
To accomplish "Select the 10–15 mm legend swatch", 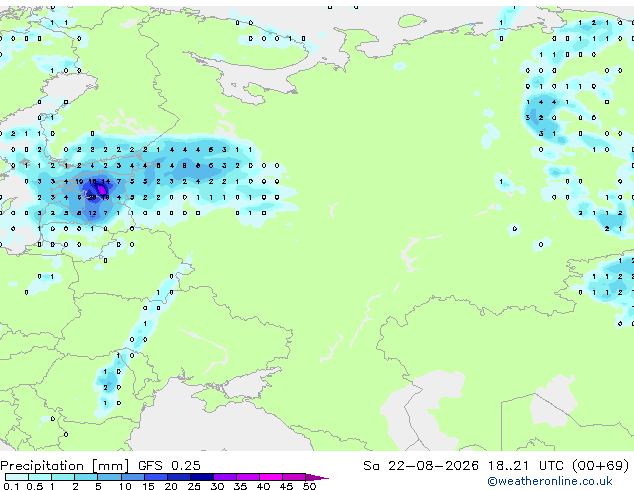I will [133, 477].
